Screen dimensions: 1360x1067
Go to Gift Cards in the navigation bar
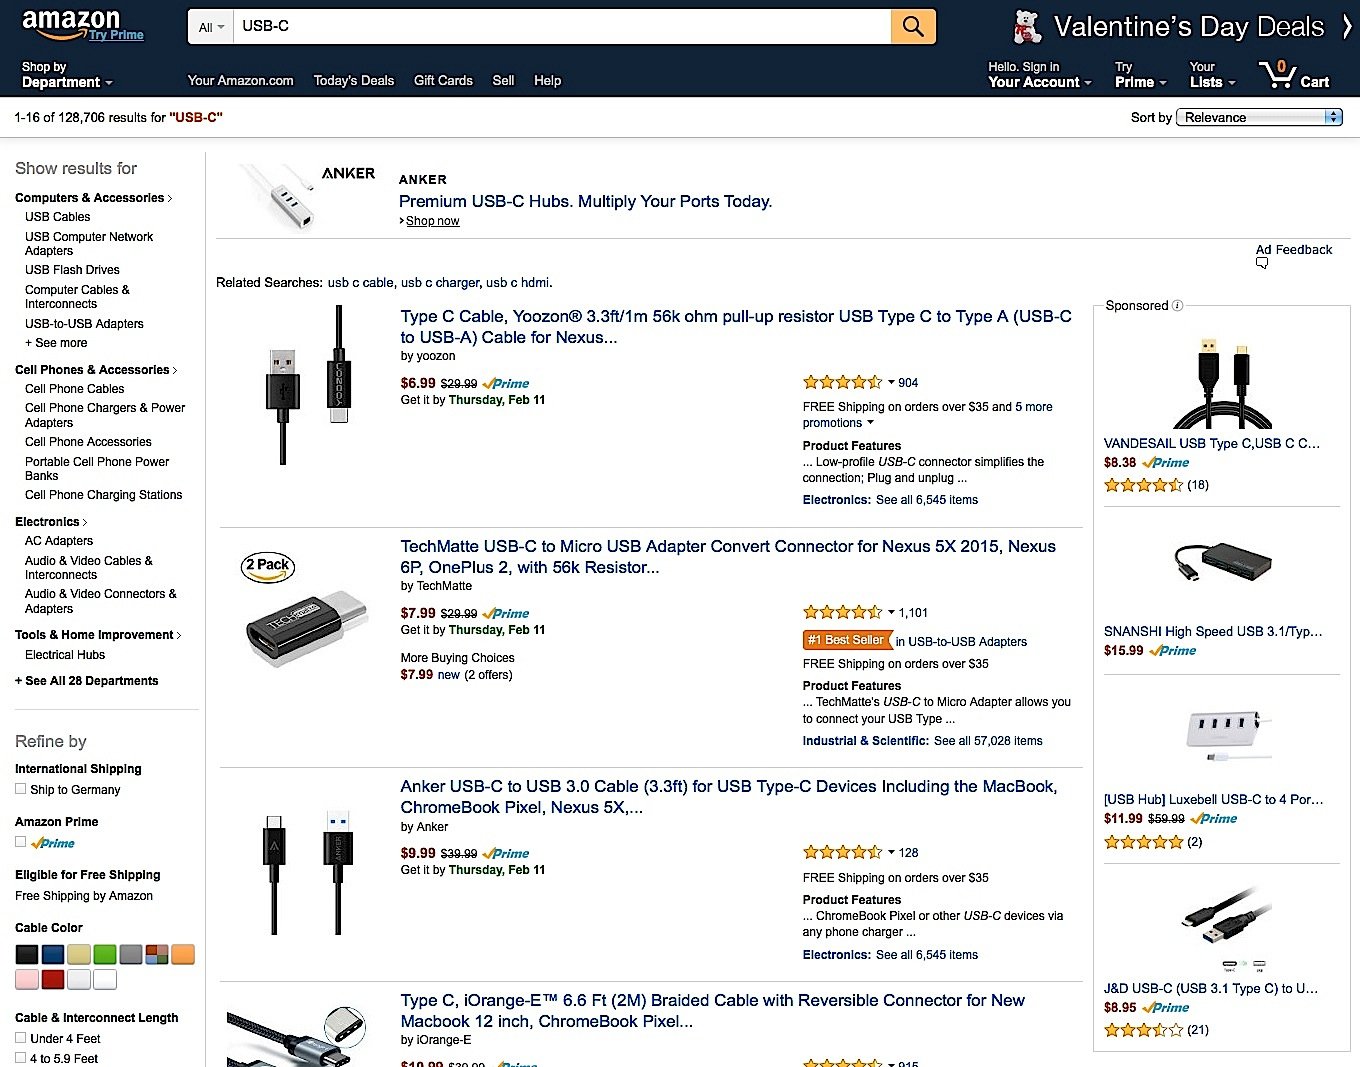click(x=443, y=80)
